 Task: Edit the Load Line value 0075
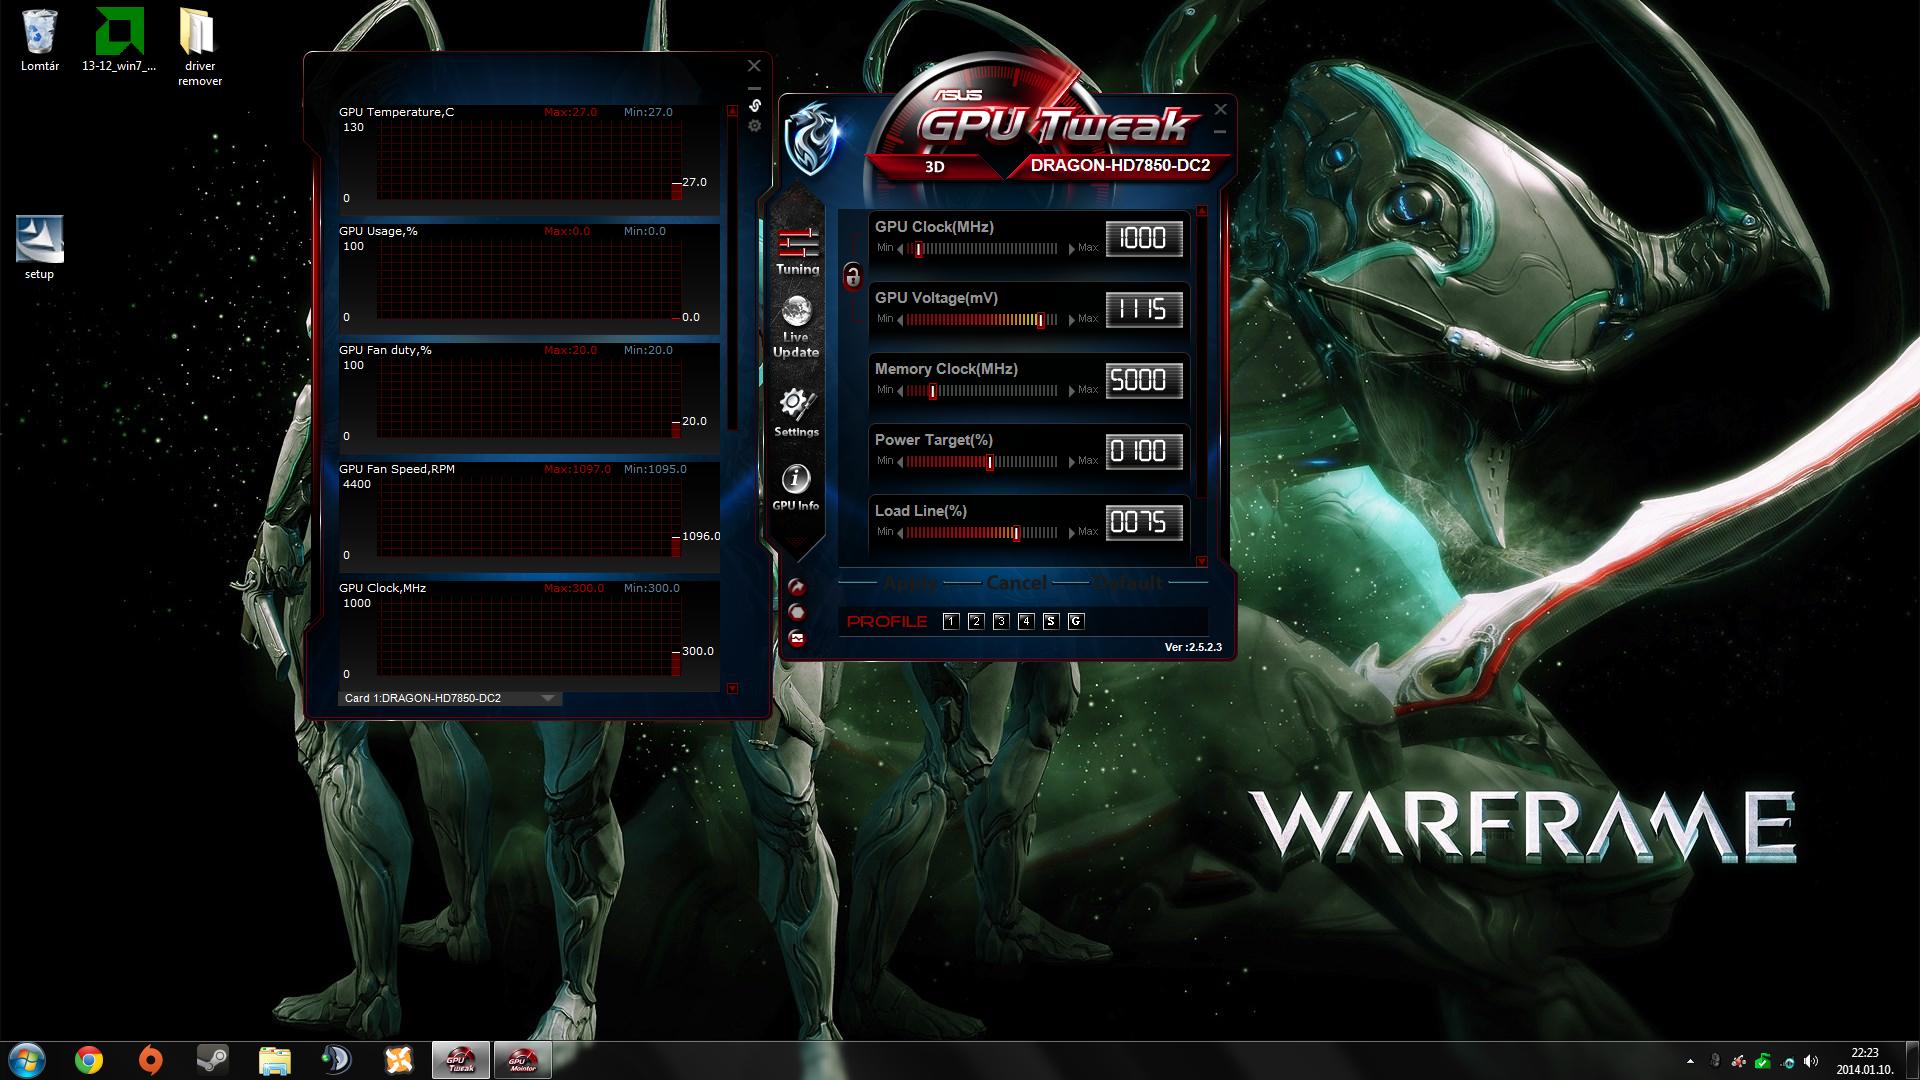tap(1144, 522)
